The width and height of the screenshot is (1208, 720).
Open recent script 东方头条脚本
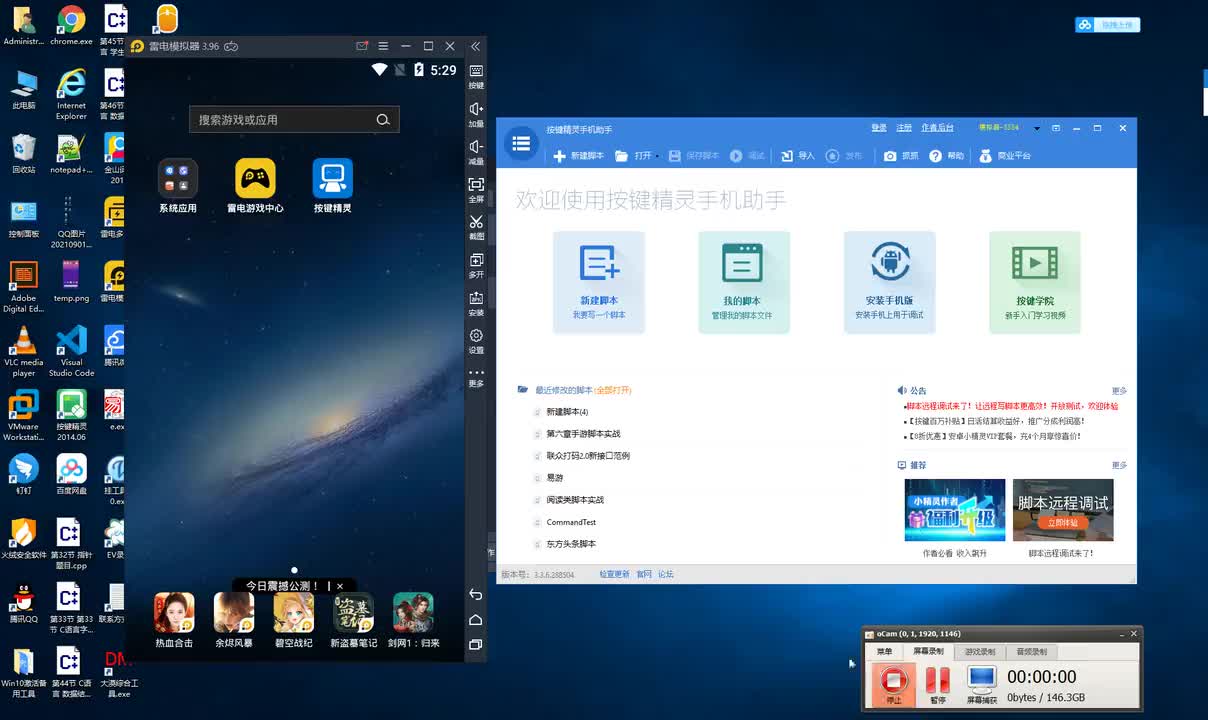click(x=571, y=544)
